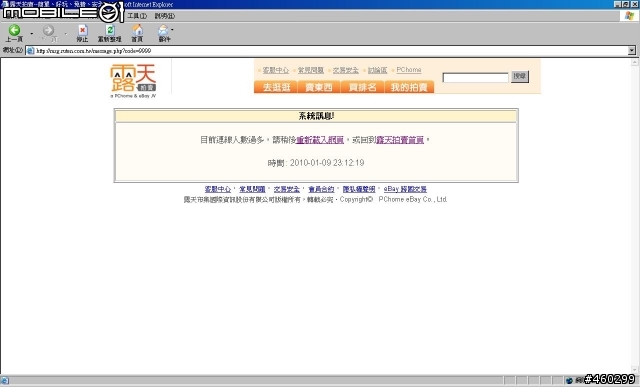Click the 系統訊息! heading
The height and width of the screenshot is (387, 640).
(316, 116)
